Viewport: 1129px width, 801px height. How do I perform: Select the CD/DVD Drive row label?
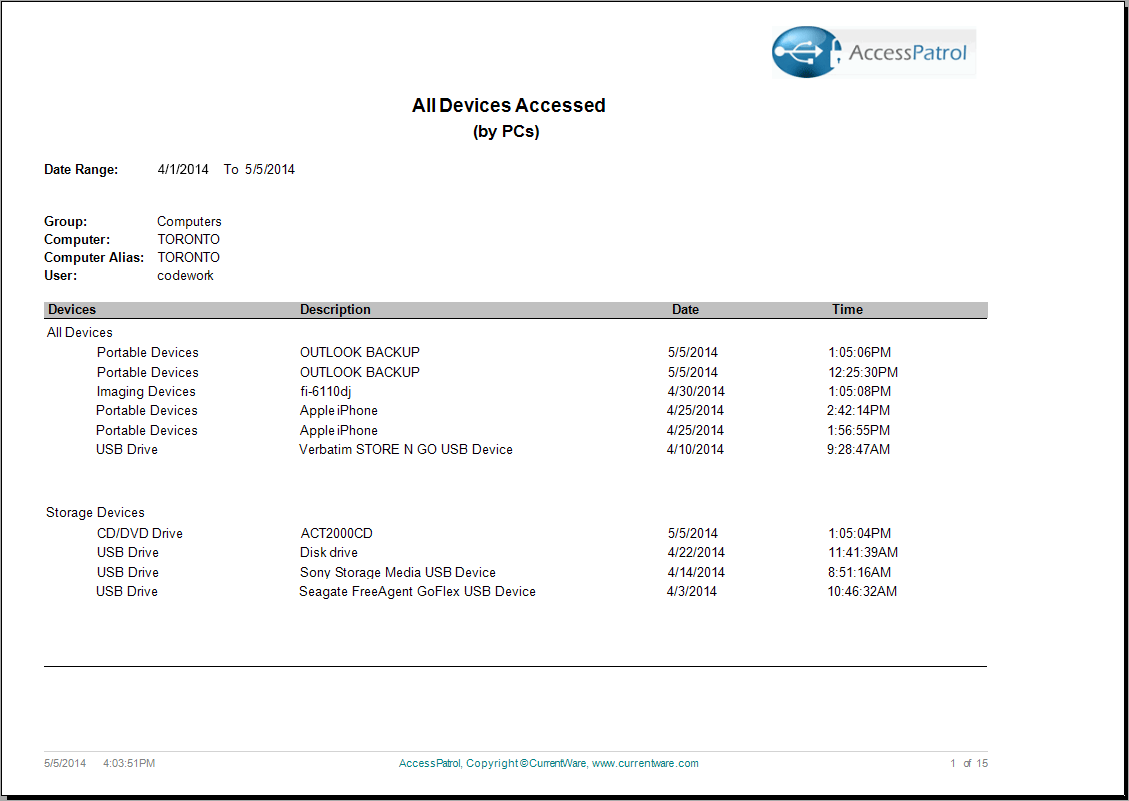coord(140,533)
